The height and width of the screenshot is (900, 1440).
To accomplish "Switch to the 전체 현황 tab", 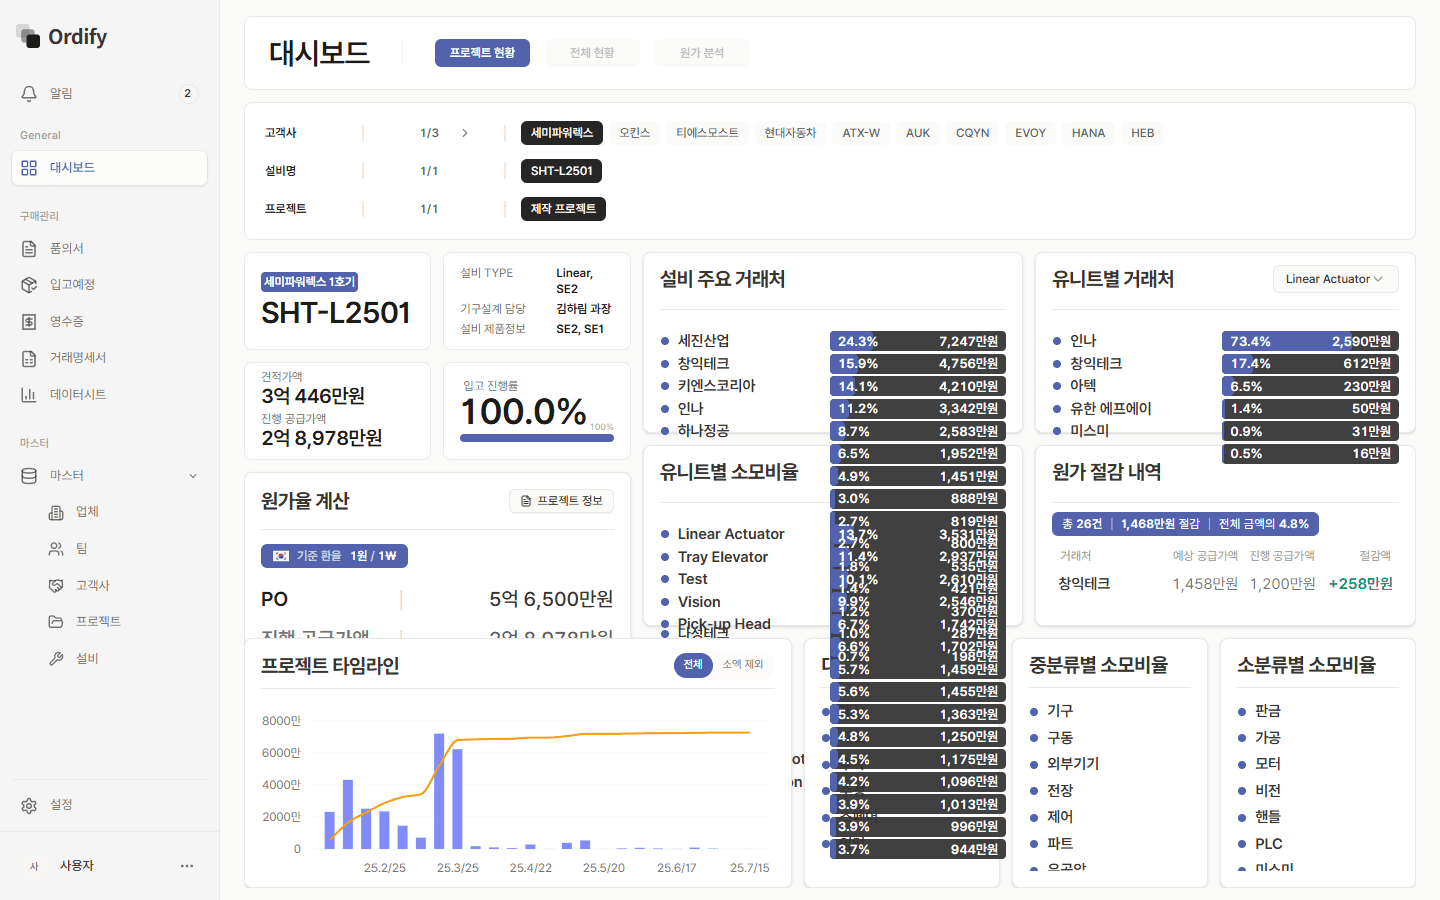I will point(592,53).
